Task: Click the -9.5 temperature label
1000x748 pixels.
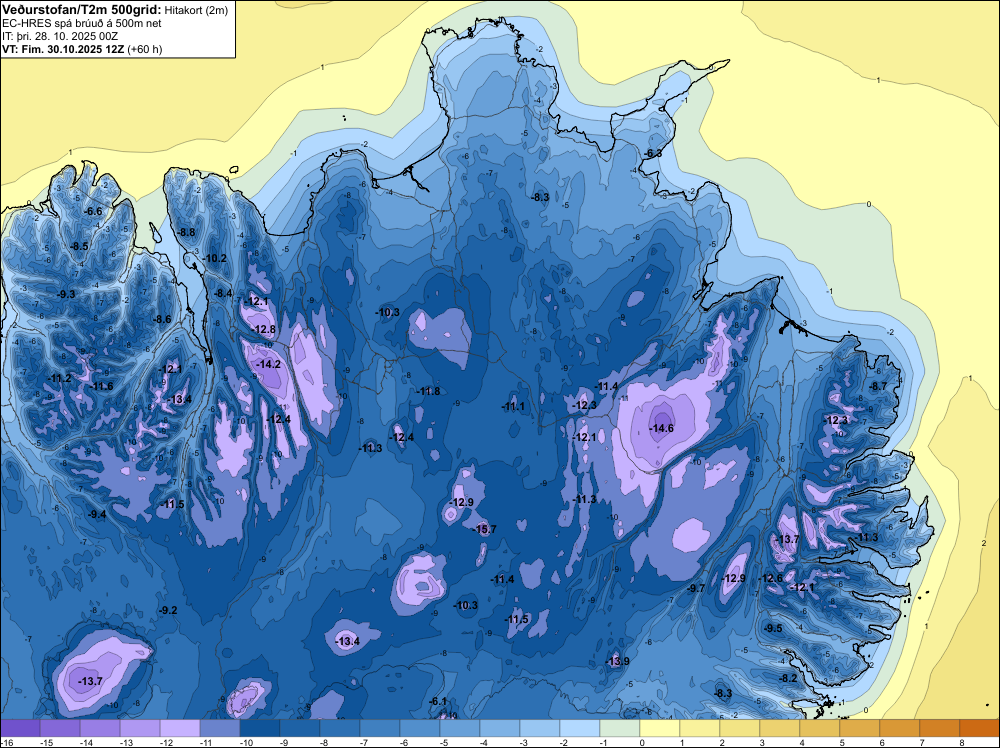Action: pyautogui.click(x=773, y=628)
